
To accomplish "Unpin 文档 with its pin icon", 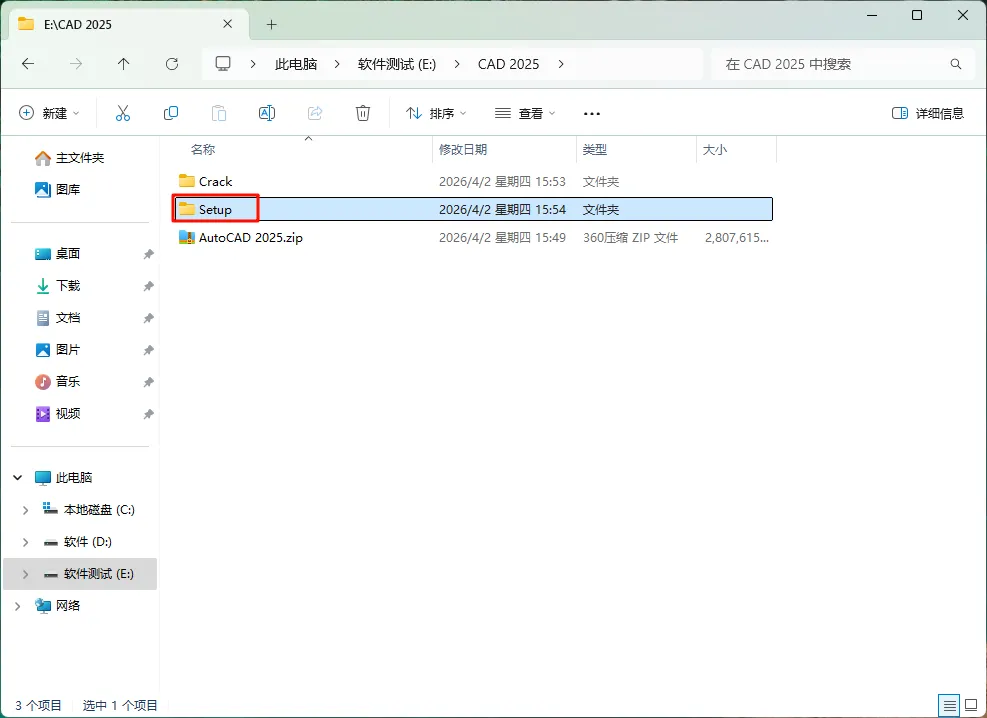I will pos(148,318).
